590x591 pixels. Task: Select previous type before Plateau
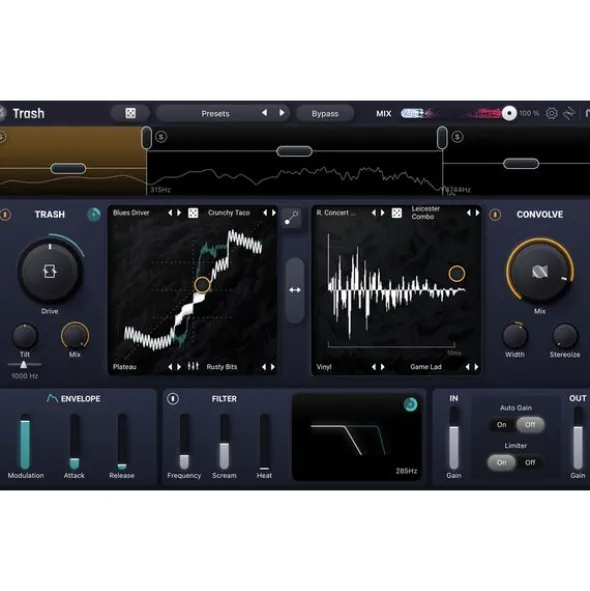(170, 366)
